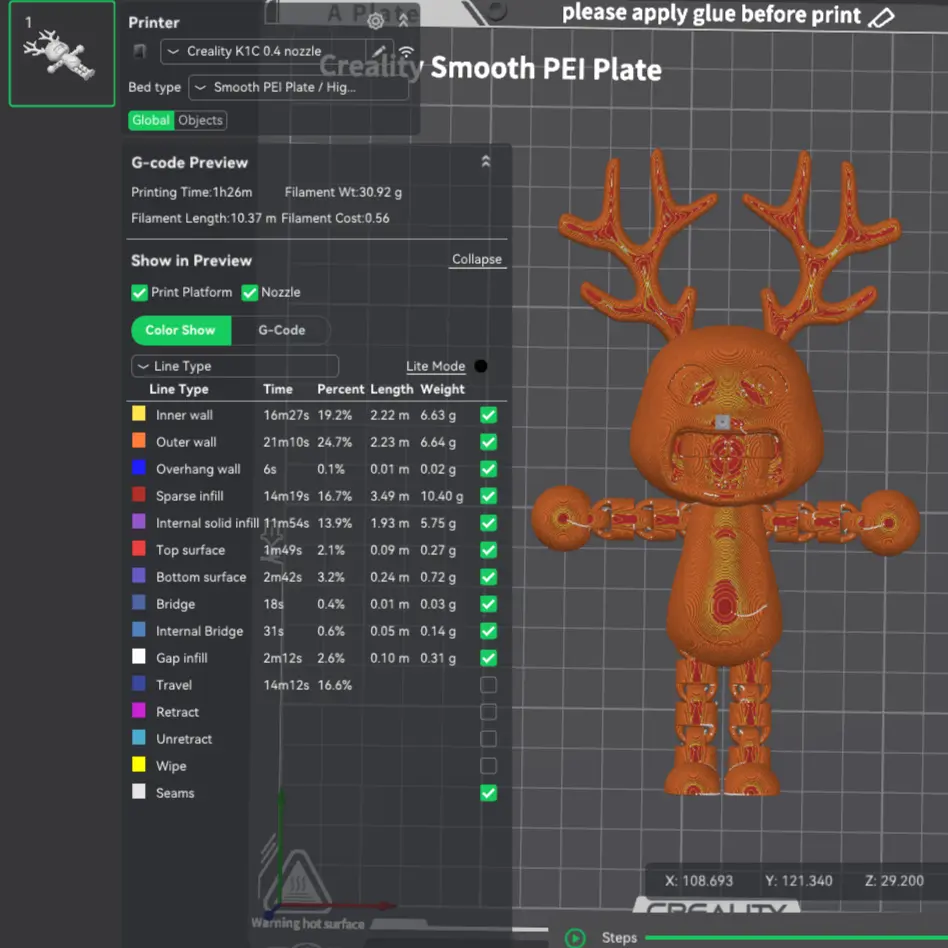Click the printer Wi-Fi connection icon
Screen dimensions: 948x948
(x=406, y=51)
